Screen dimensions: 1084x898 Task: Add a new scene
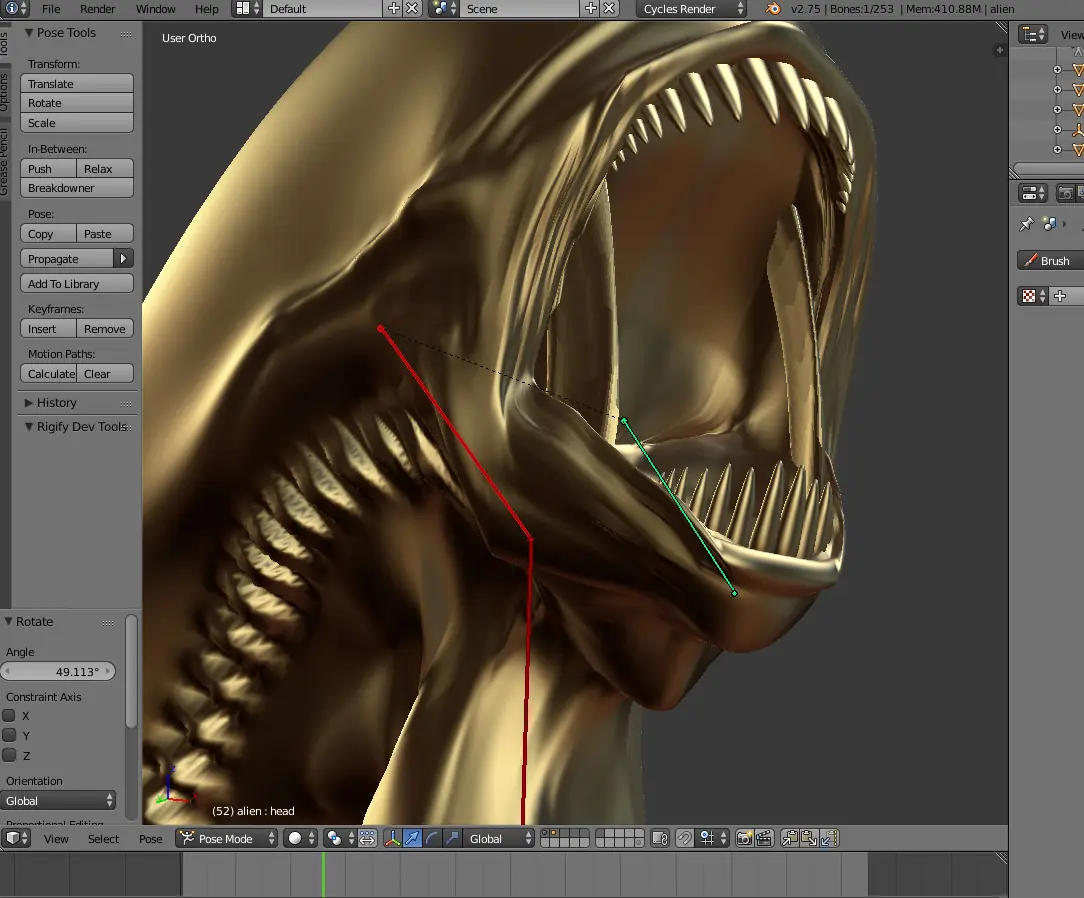pos(591,9)
